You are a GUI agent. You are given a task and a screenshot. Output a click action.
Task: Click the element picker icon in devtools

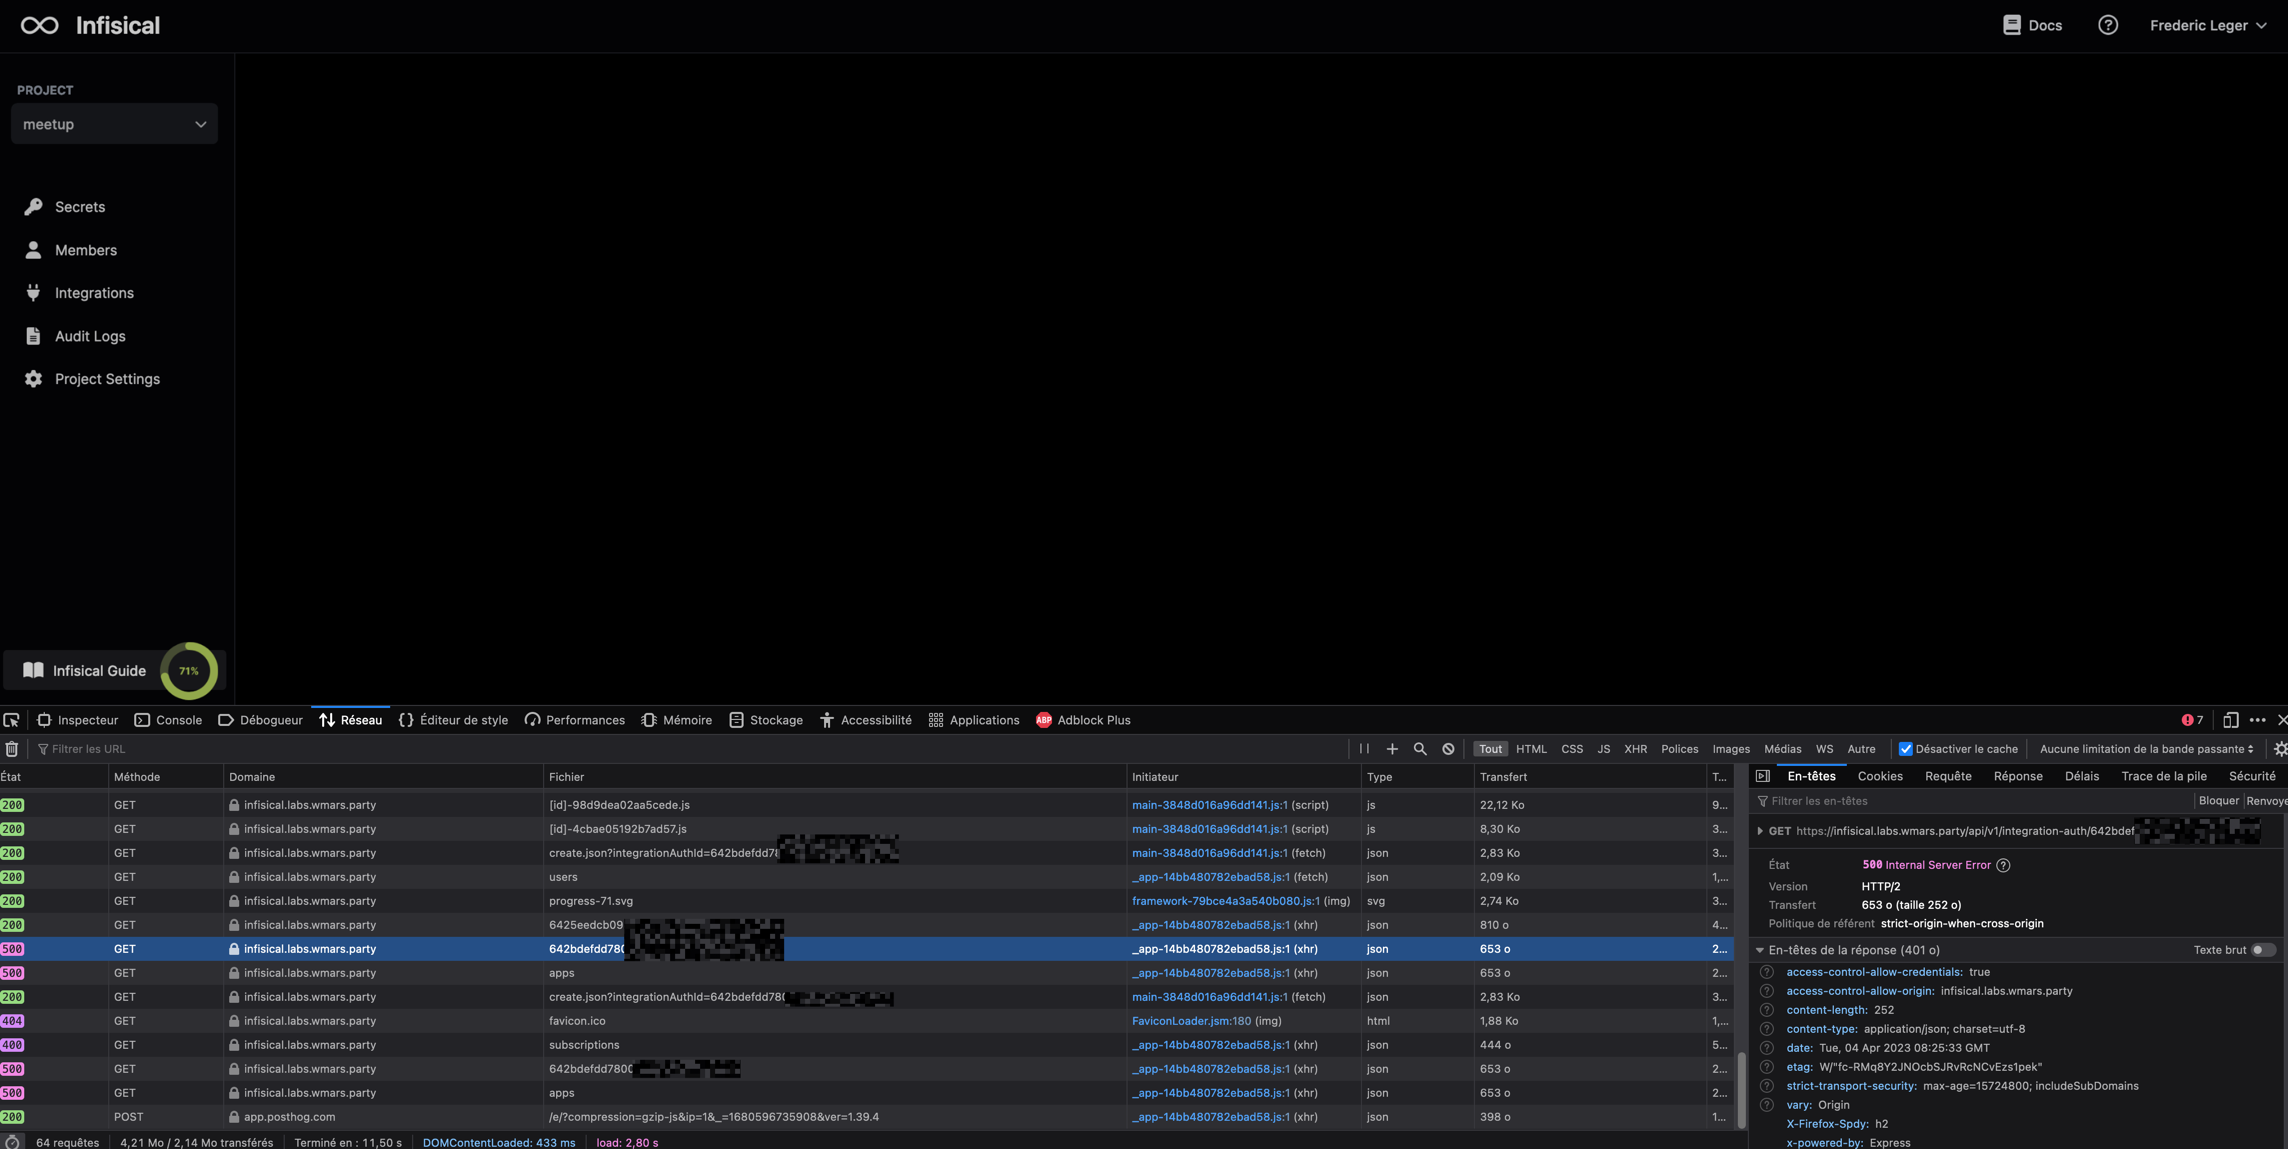pos(12,720)
